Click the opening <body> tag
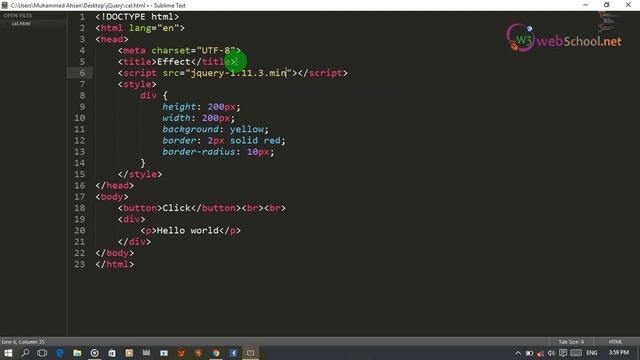640x360 pixels. click(112, 197)
